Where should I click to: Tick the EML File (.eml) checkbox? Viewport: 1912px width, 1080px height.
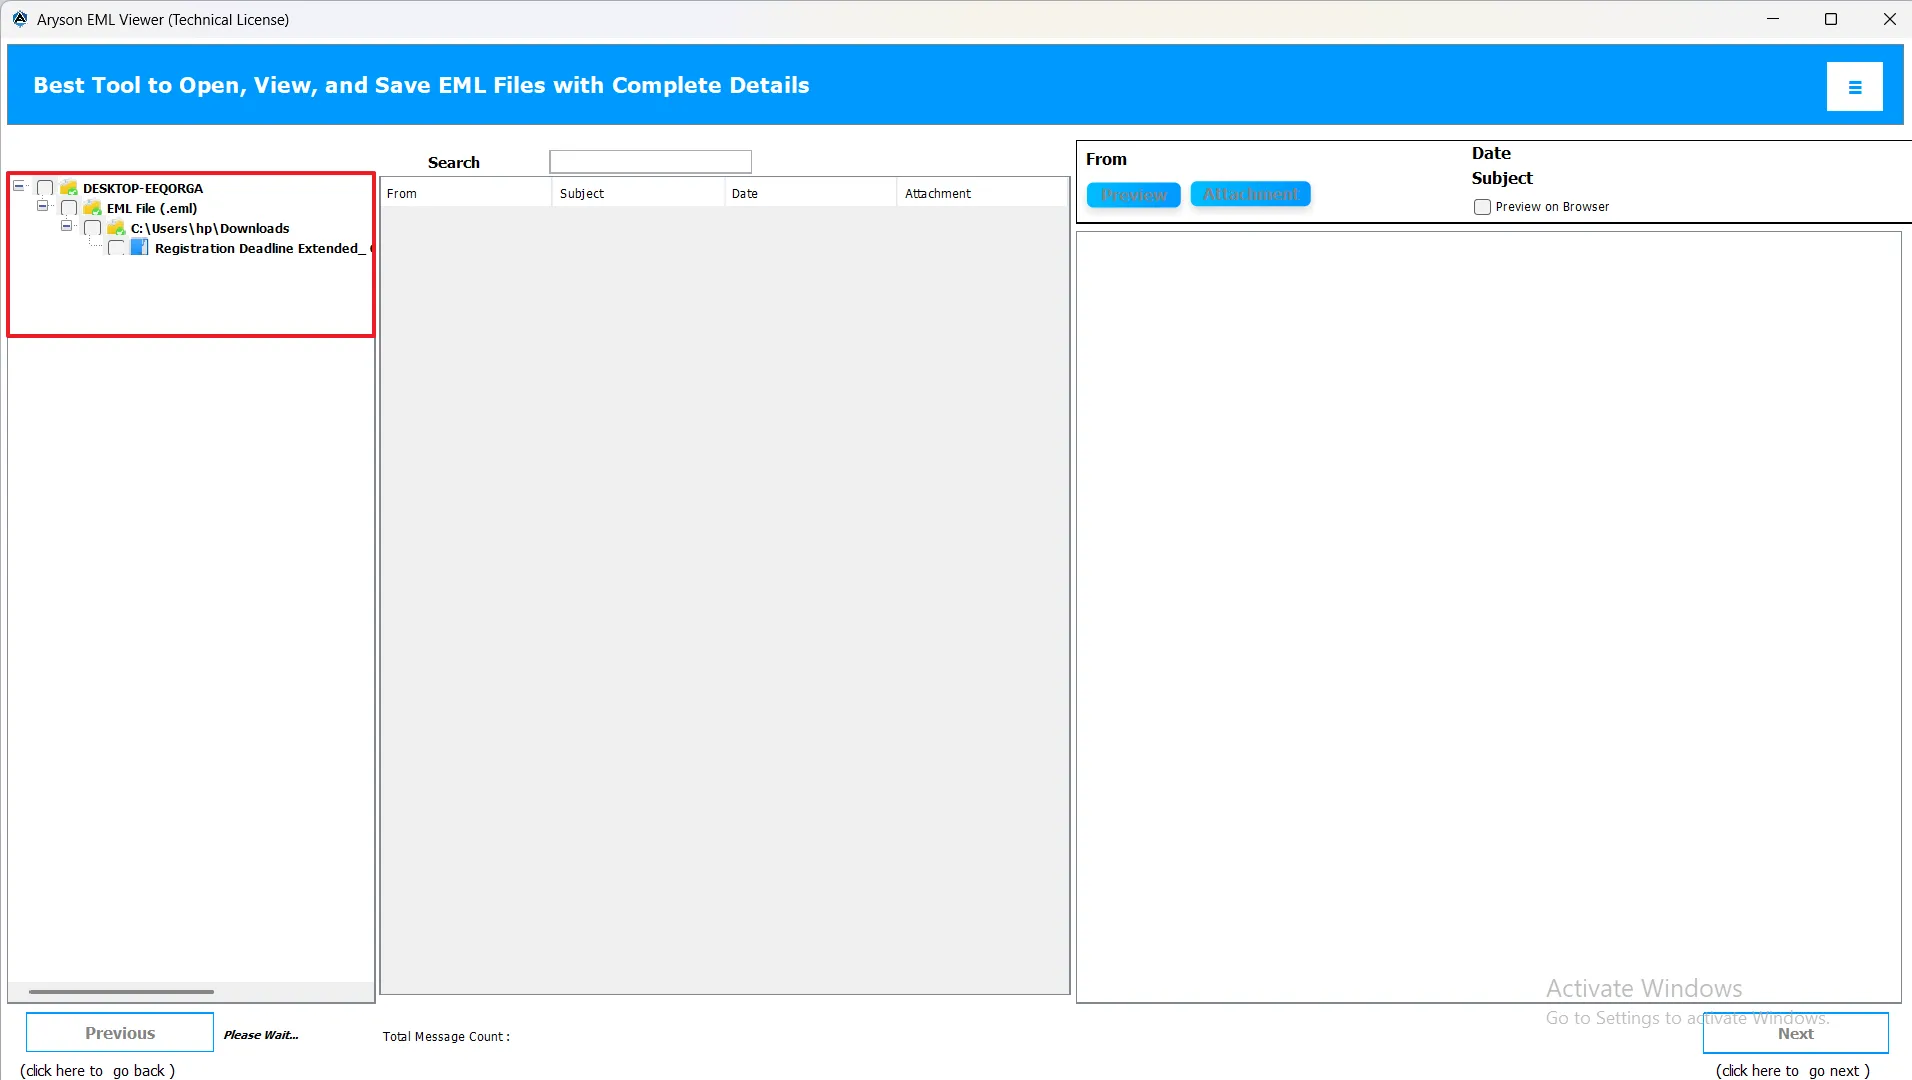click(69, 208)
